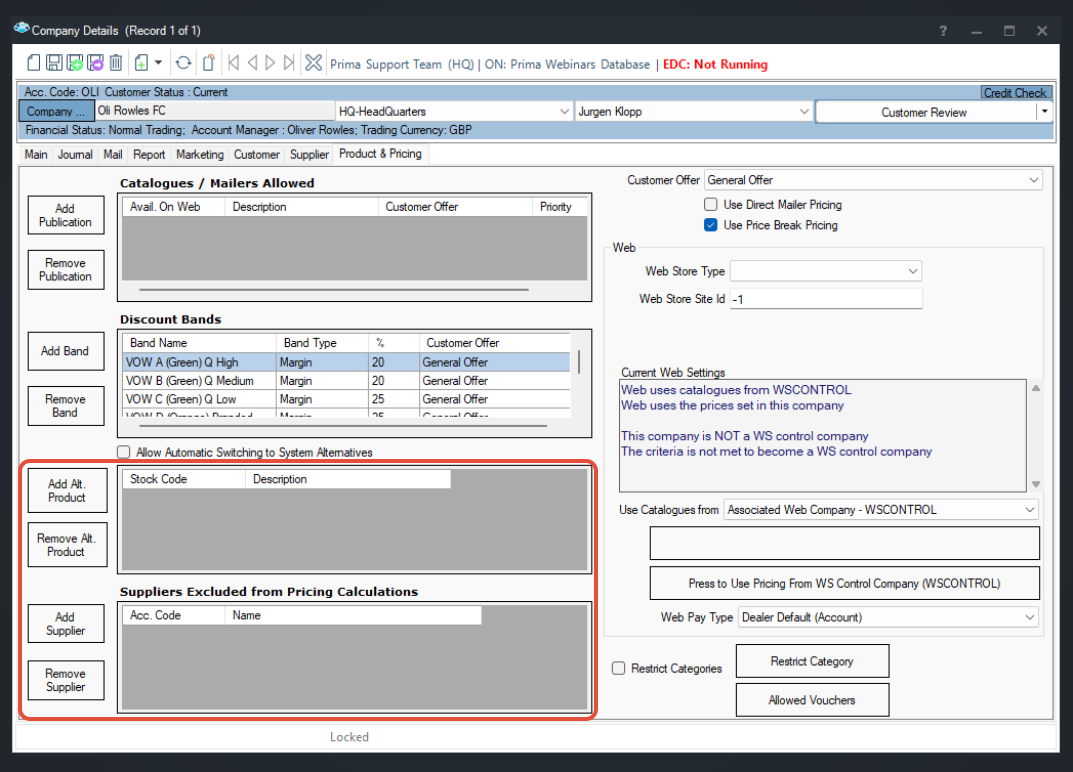Click the Band Name column header
The image size is (1073, 772).
[x=199, y=343]
